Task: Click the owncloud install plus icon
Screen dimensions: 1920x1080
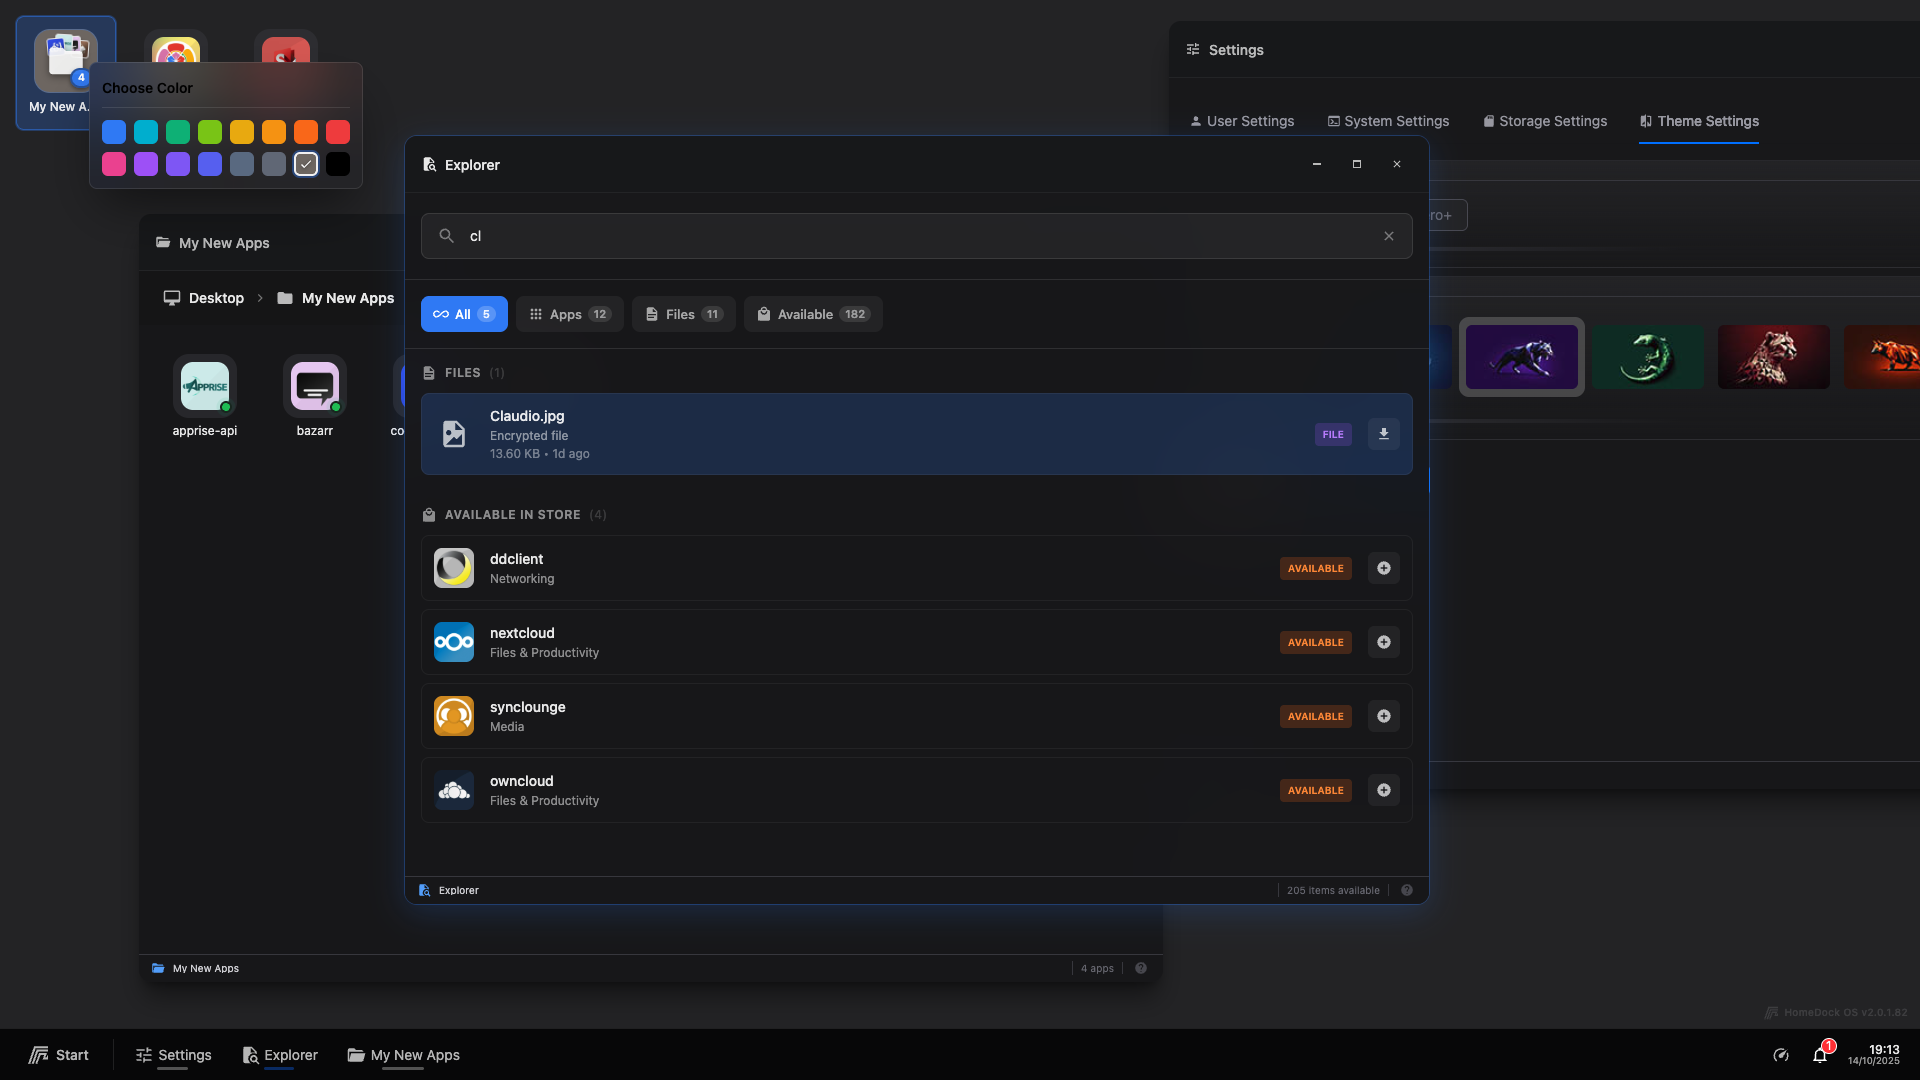Action: [1383, 790]
